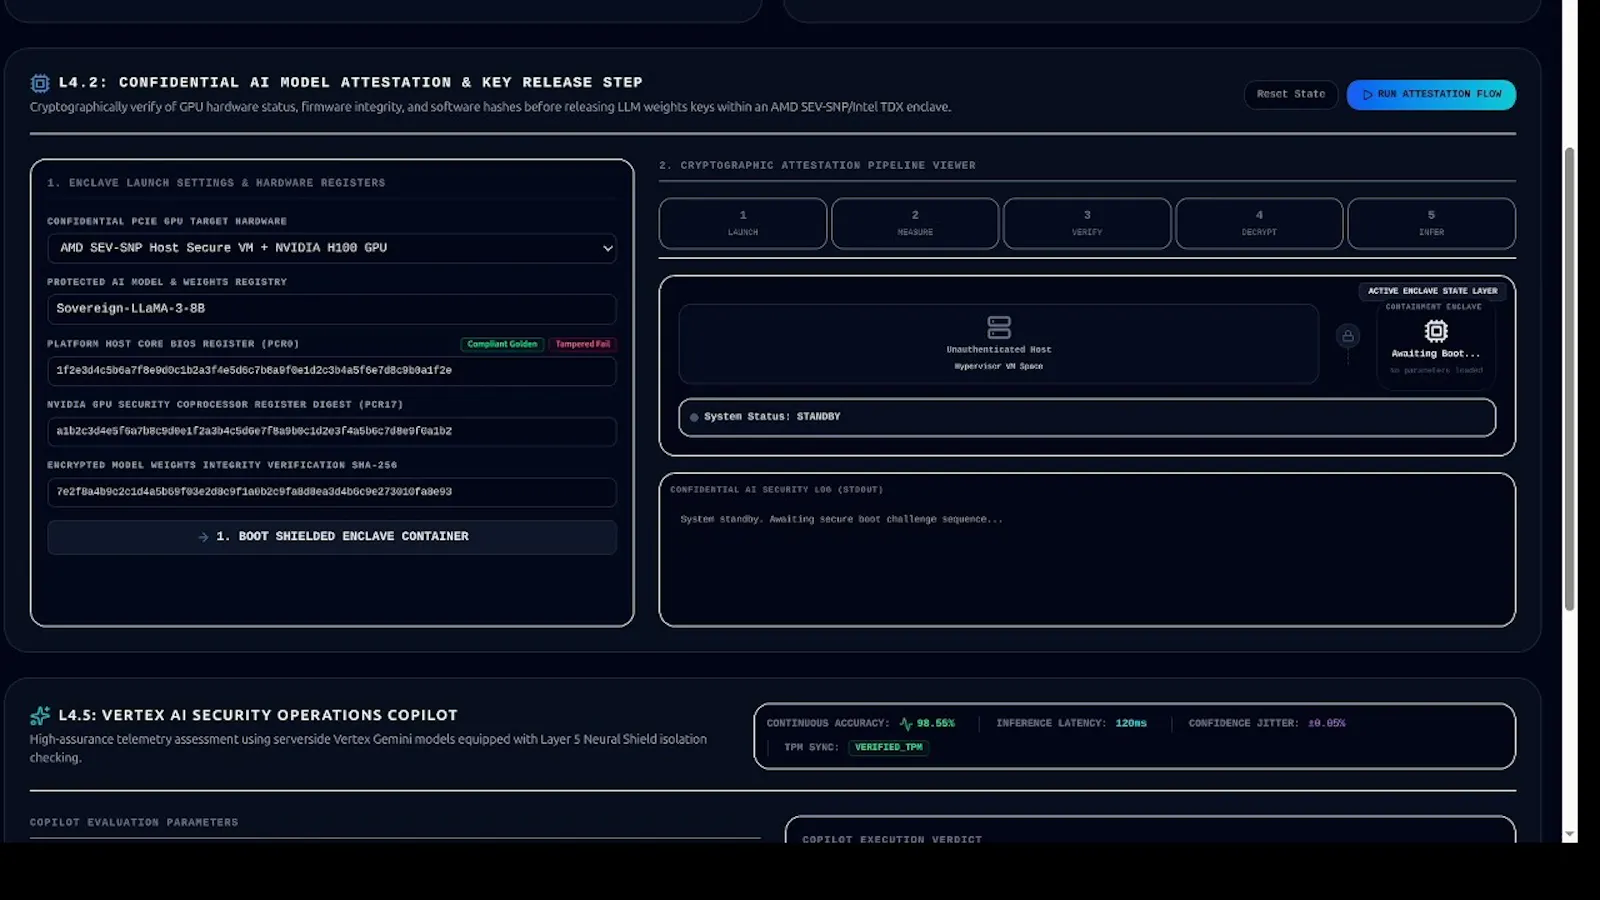Select pipeline step 2 Measure

click(915, 223)
